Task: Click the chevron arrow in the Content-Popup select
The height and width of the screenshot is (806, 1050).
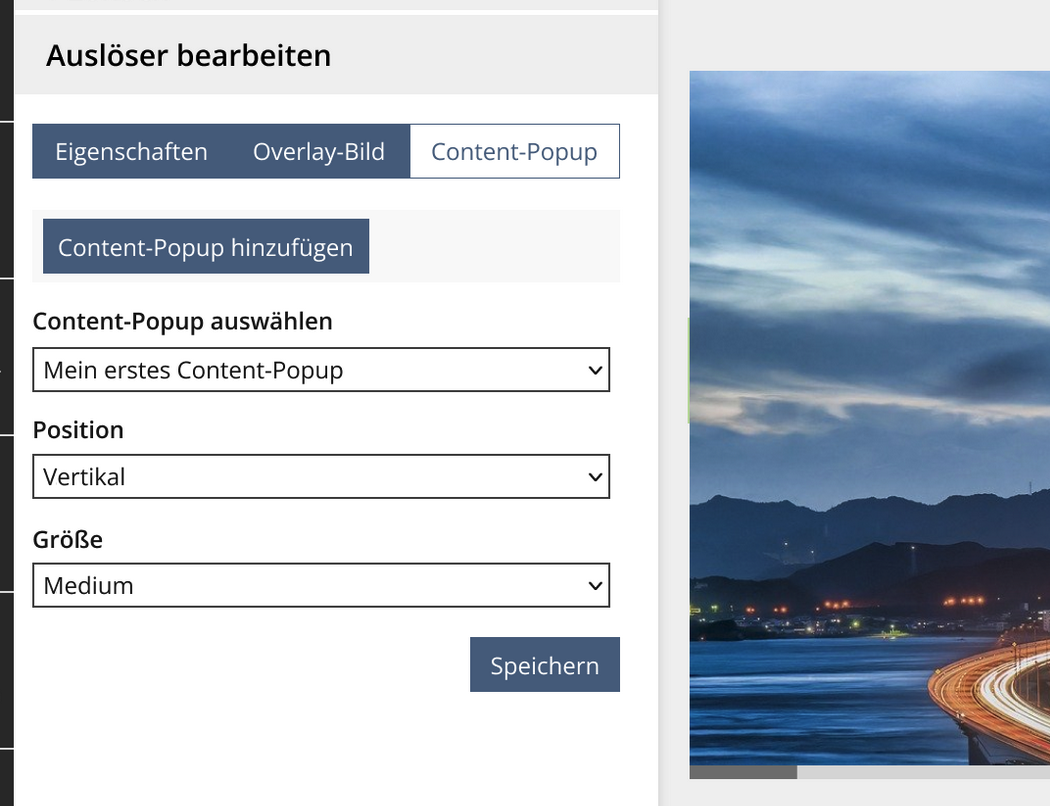Action: 595,371
